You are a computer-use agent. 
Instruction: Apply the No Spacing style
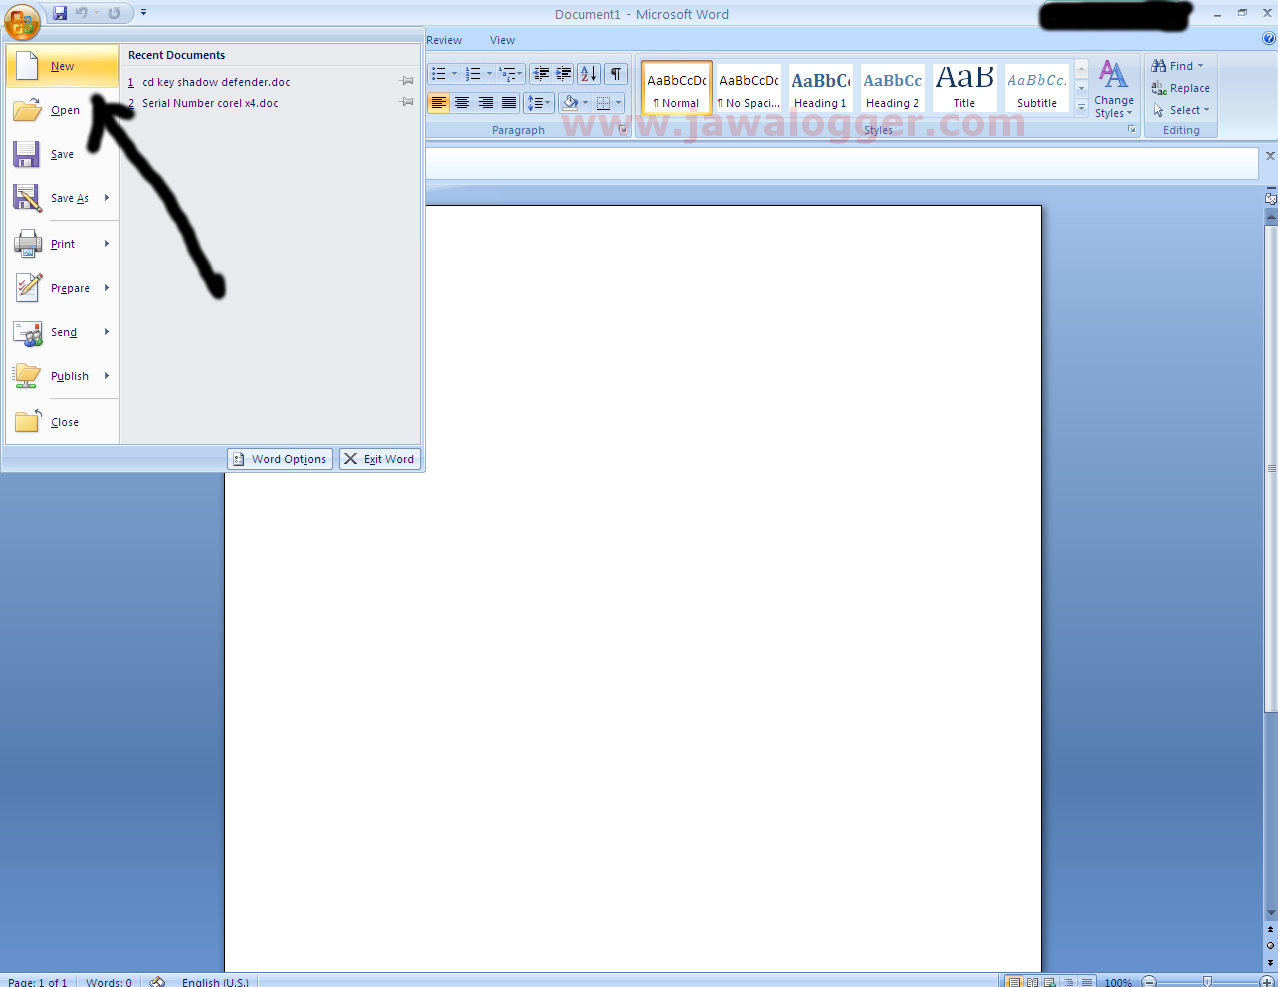pos(749,89)
